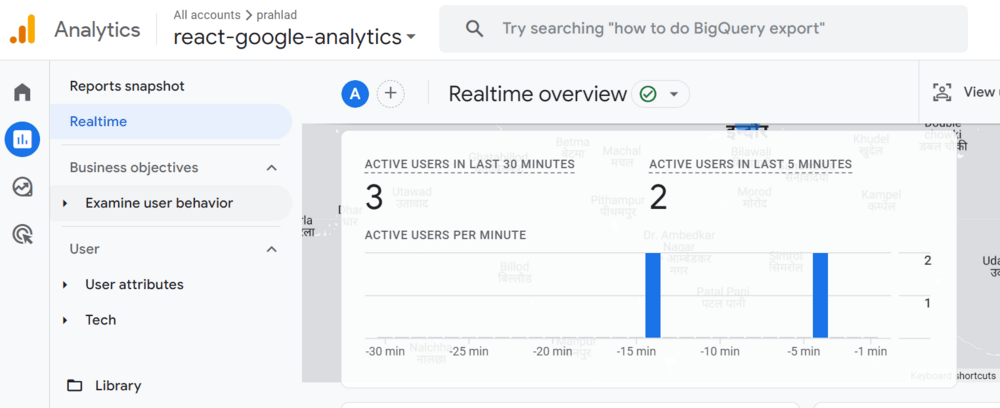Collapse the Business objectives section

tap(272, 168)
